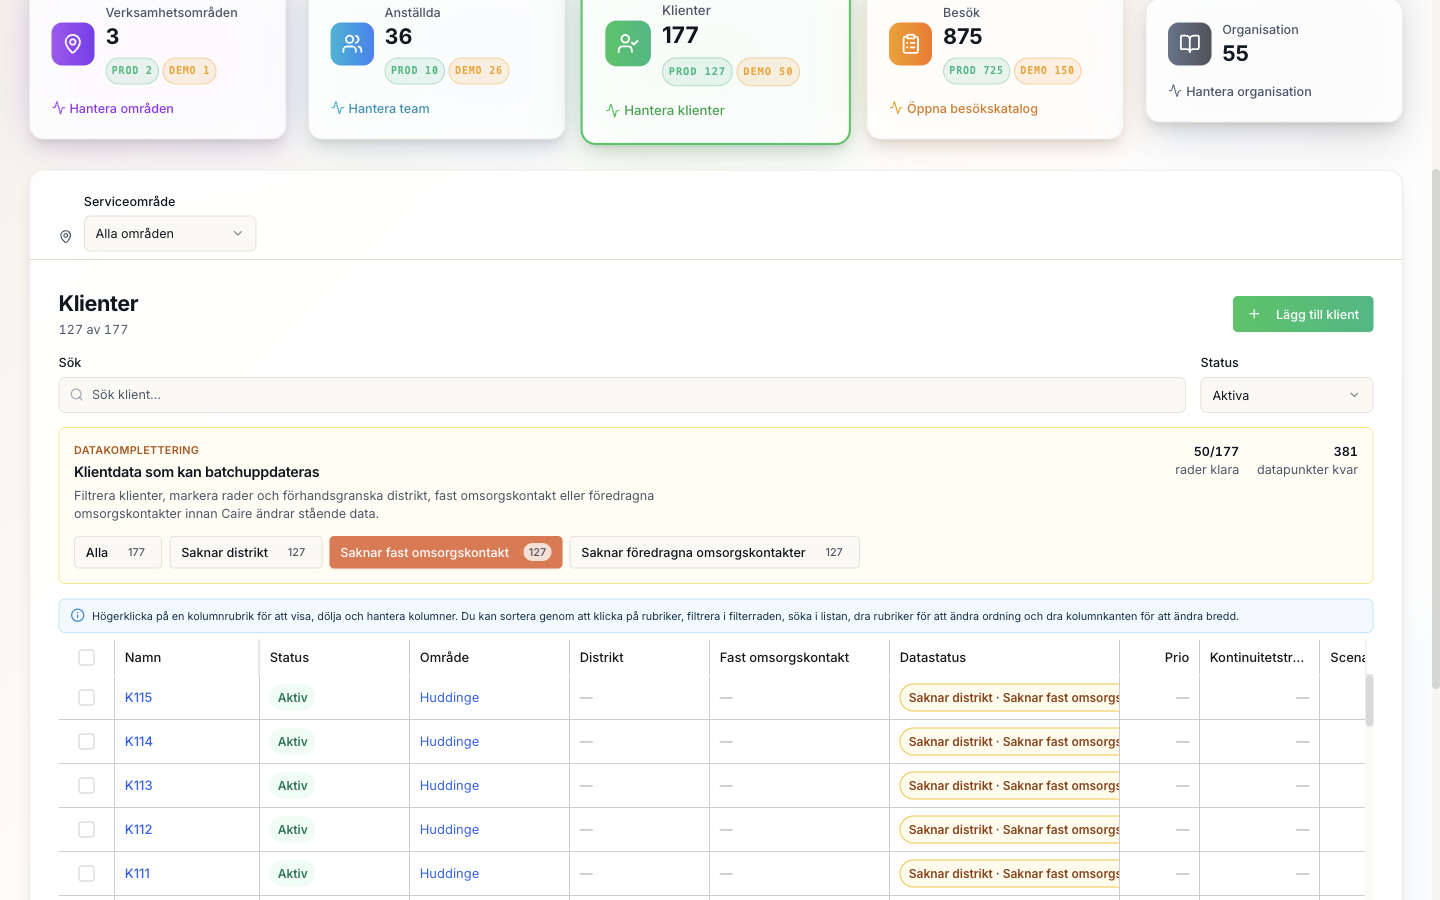This screenshot has height=900, width=1440.
Task: Click the purple location pin icon for Verksamhetsområden
Action: [x=73, y=44]
